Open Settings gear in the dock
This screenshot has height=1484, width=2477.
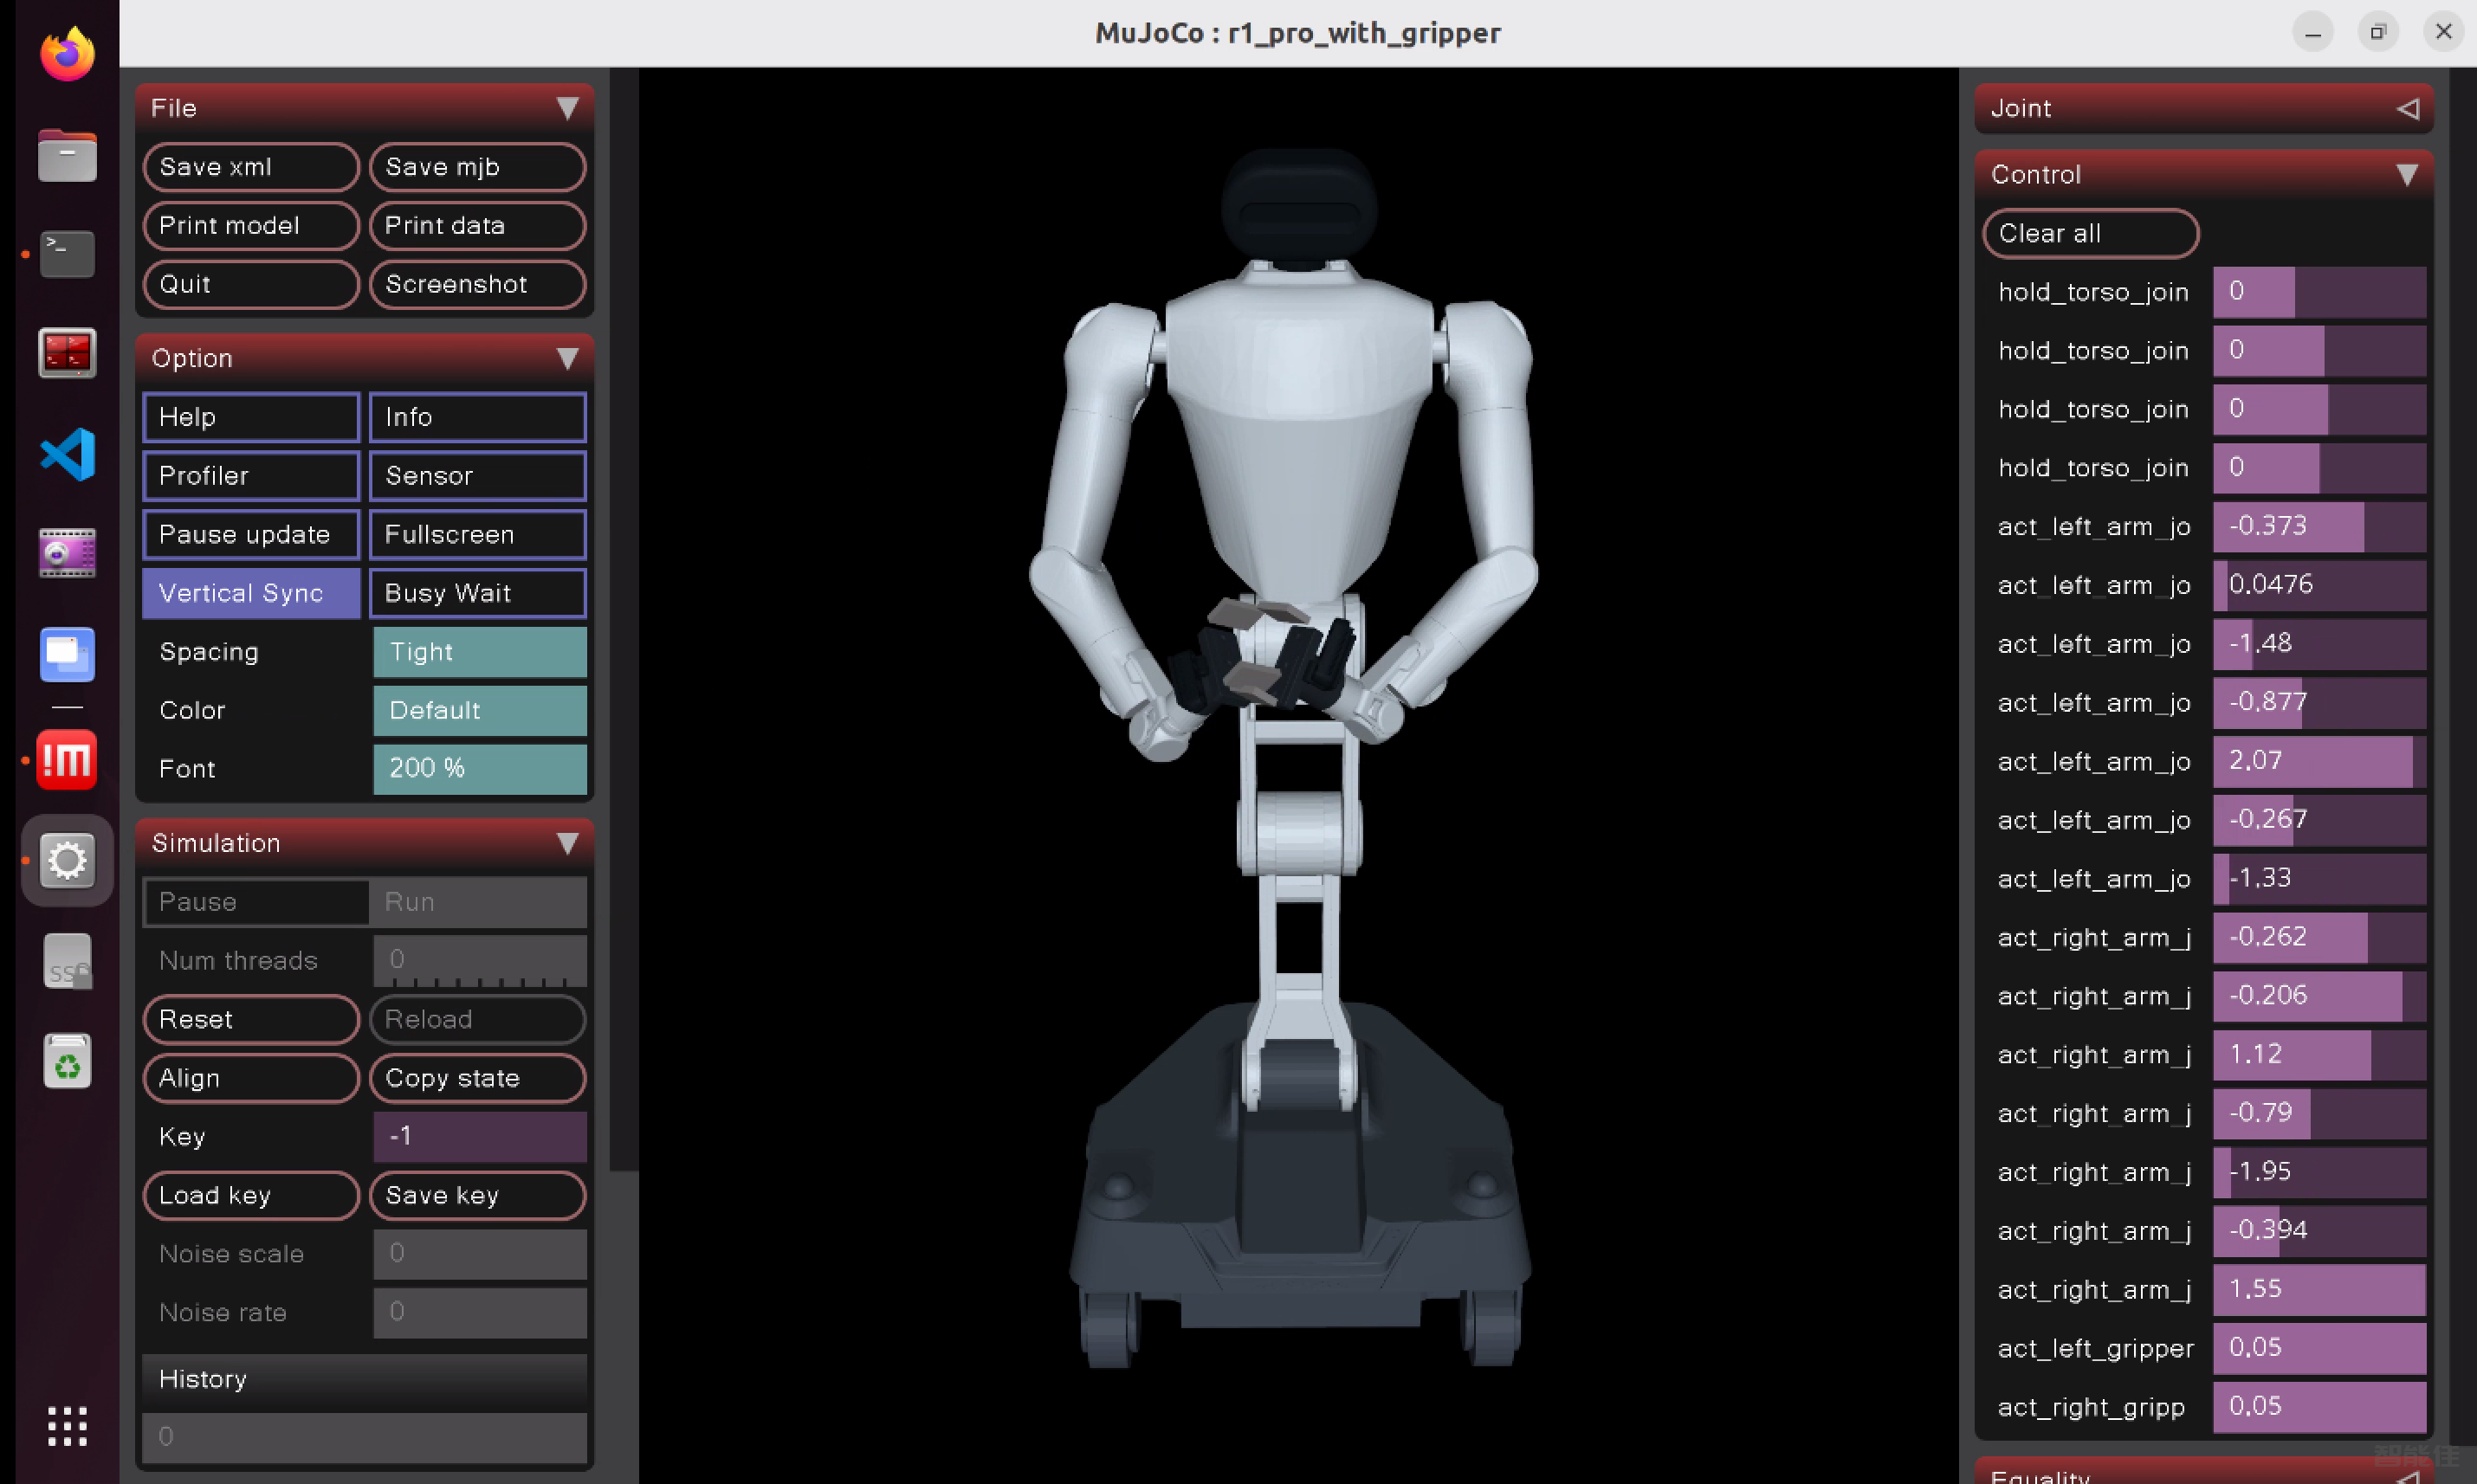pos(67,860)
